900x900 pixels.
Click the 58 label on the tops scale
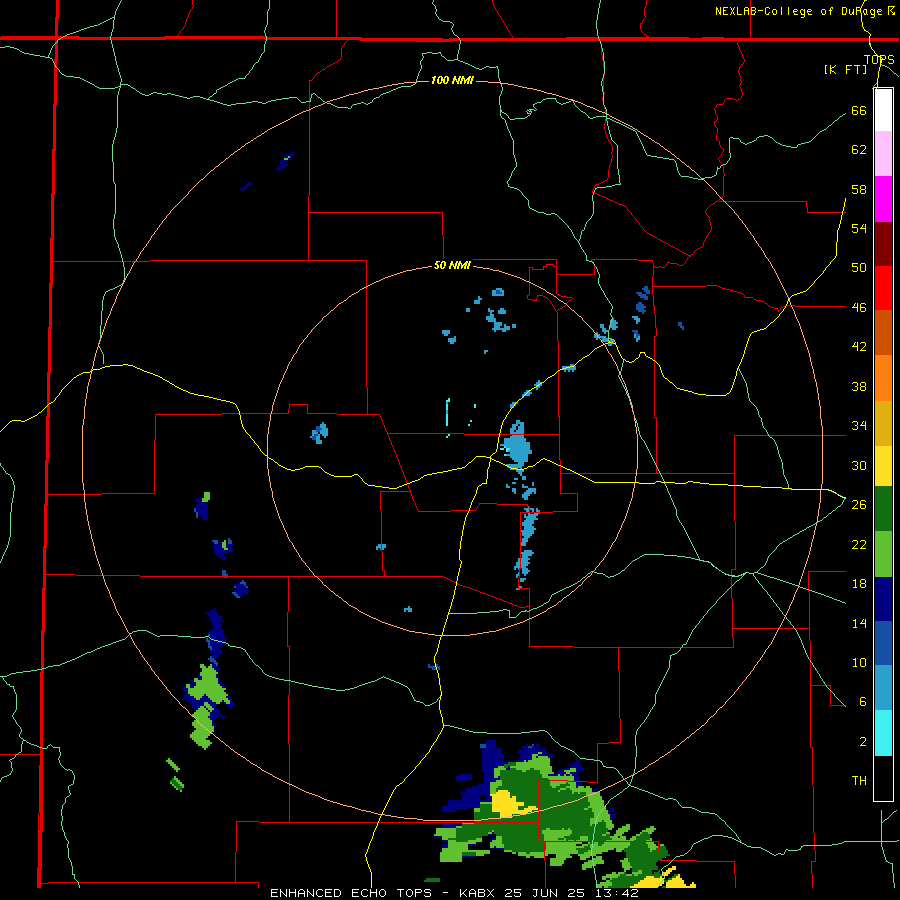coord(859,189)
